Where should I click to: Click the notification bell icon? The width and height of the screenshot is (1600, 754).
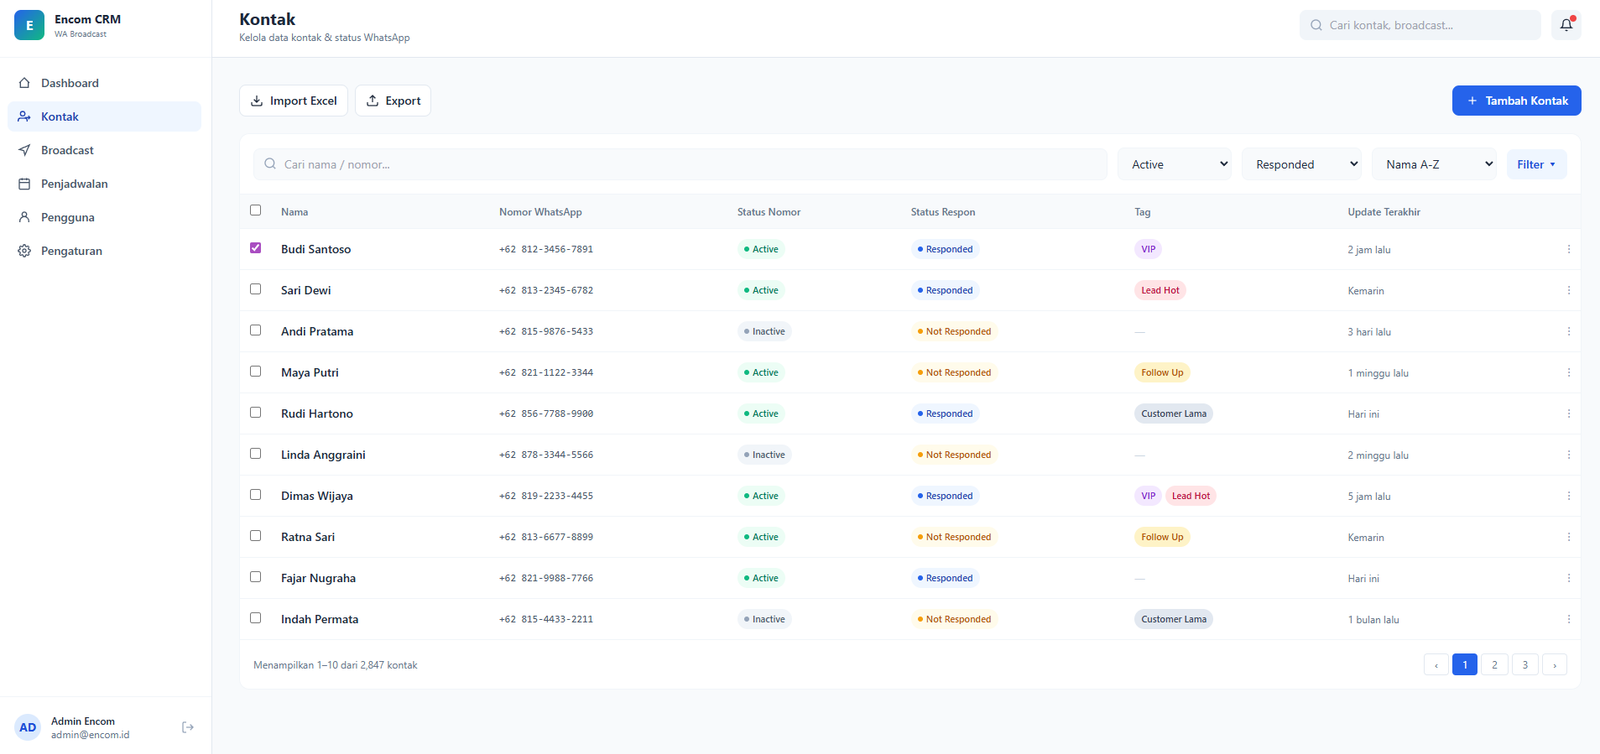click(x=1566, y=25)
